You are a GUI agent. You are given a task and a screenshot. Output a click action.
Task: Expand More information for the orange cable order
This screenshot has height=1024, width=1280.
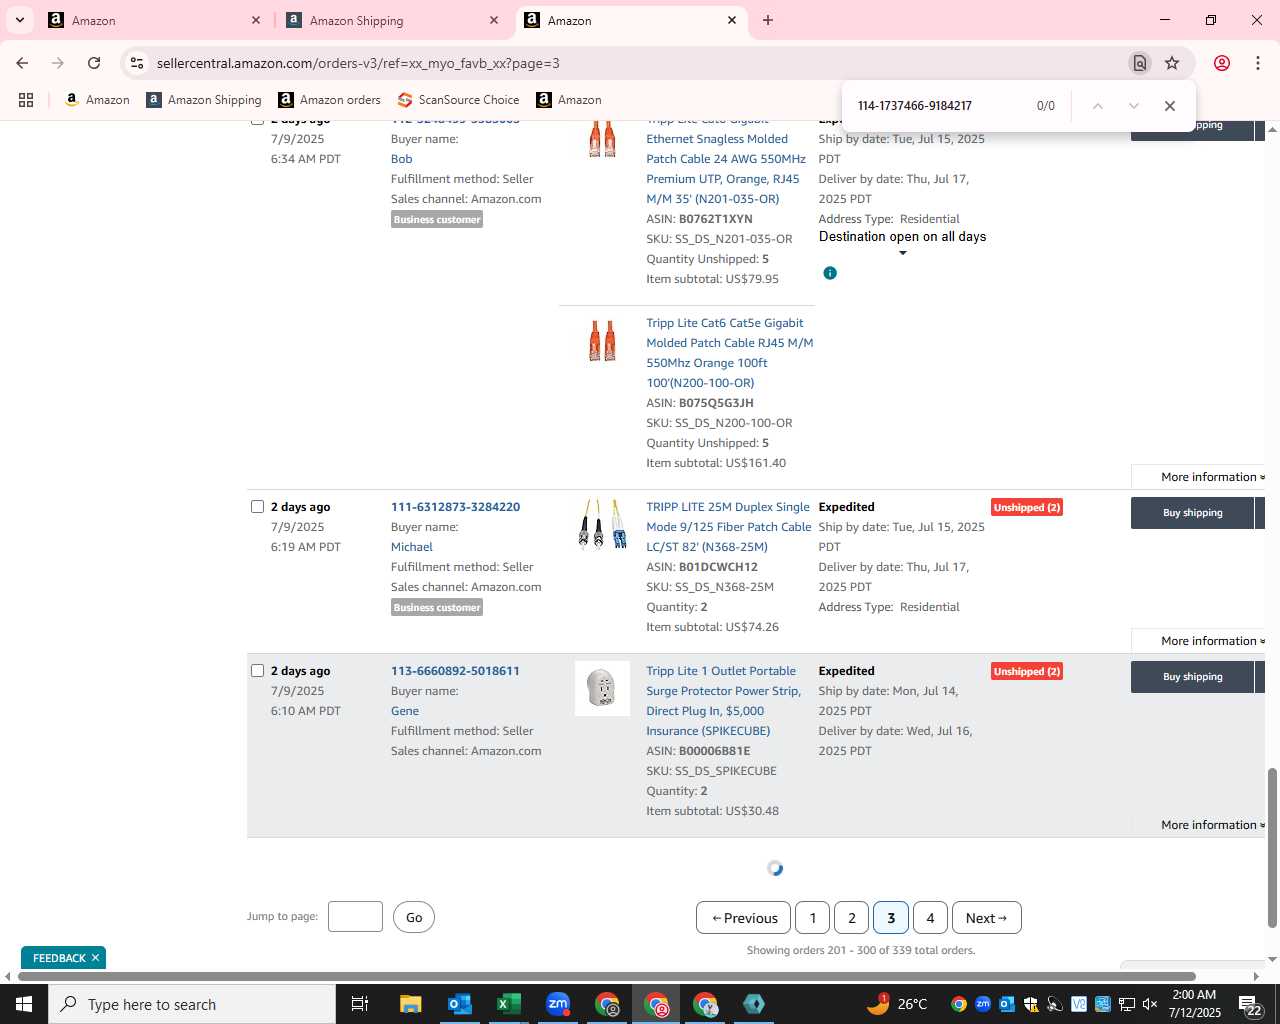1212,477
